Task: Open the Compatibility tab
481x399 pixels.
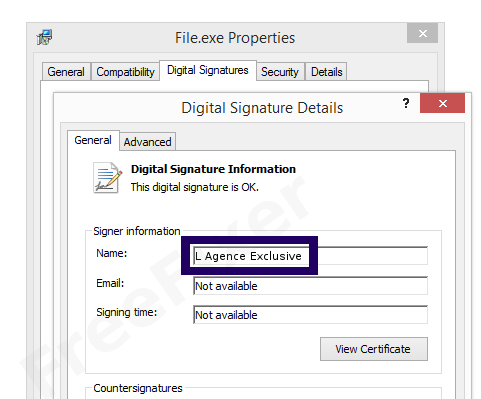Action: click(x=125, y=72)
